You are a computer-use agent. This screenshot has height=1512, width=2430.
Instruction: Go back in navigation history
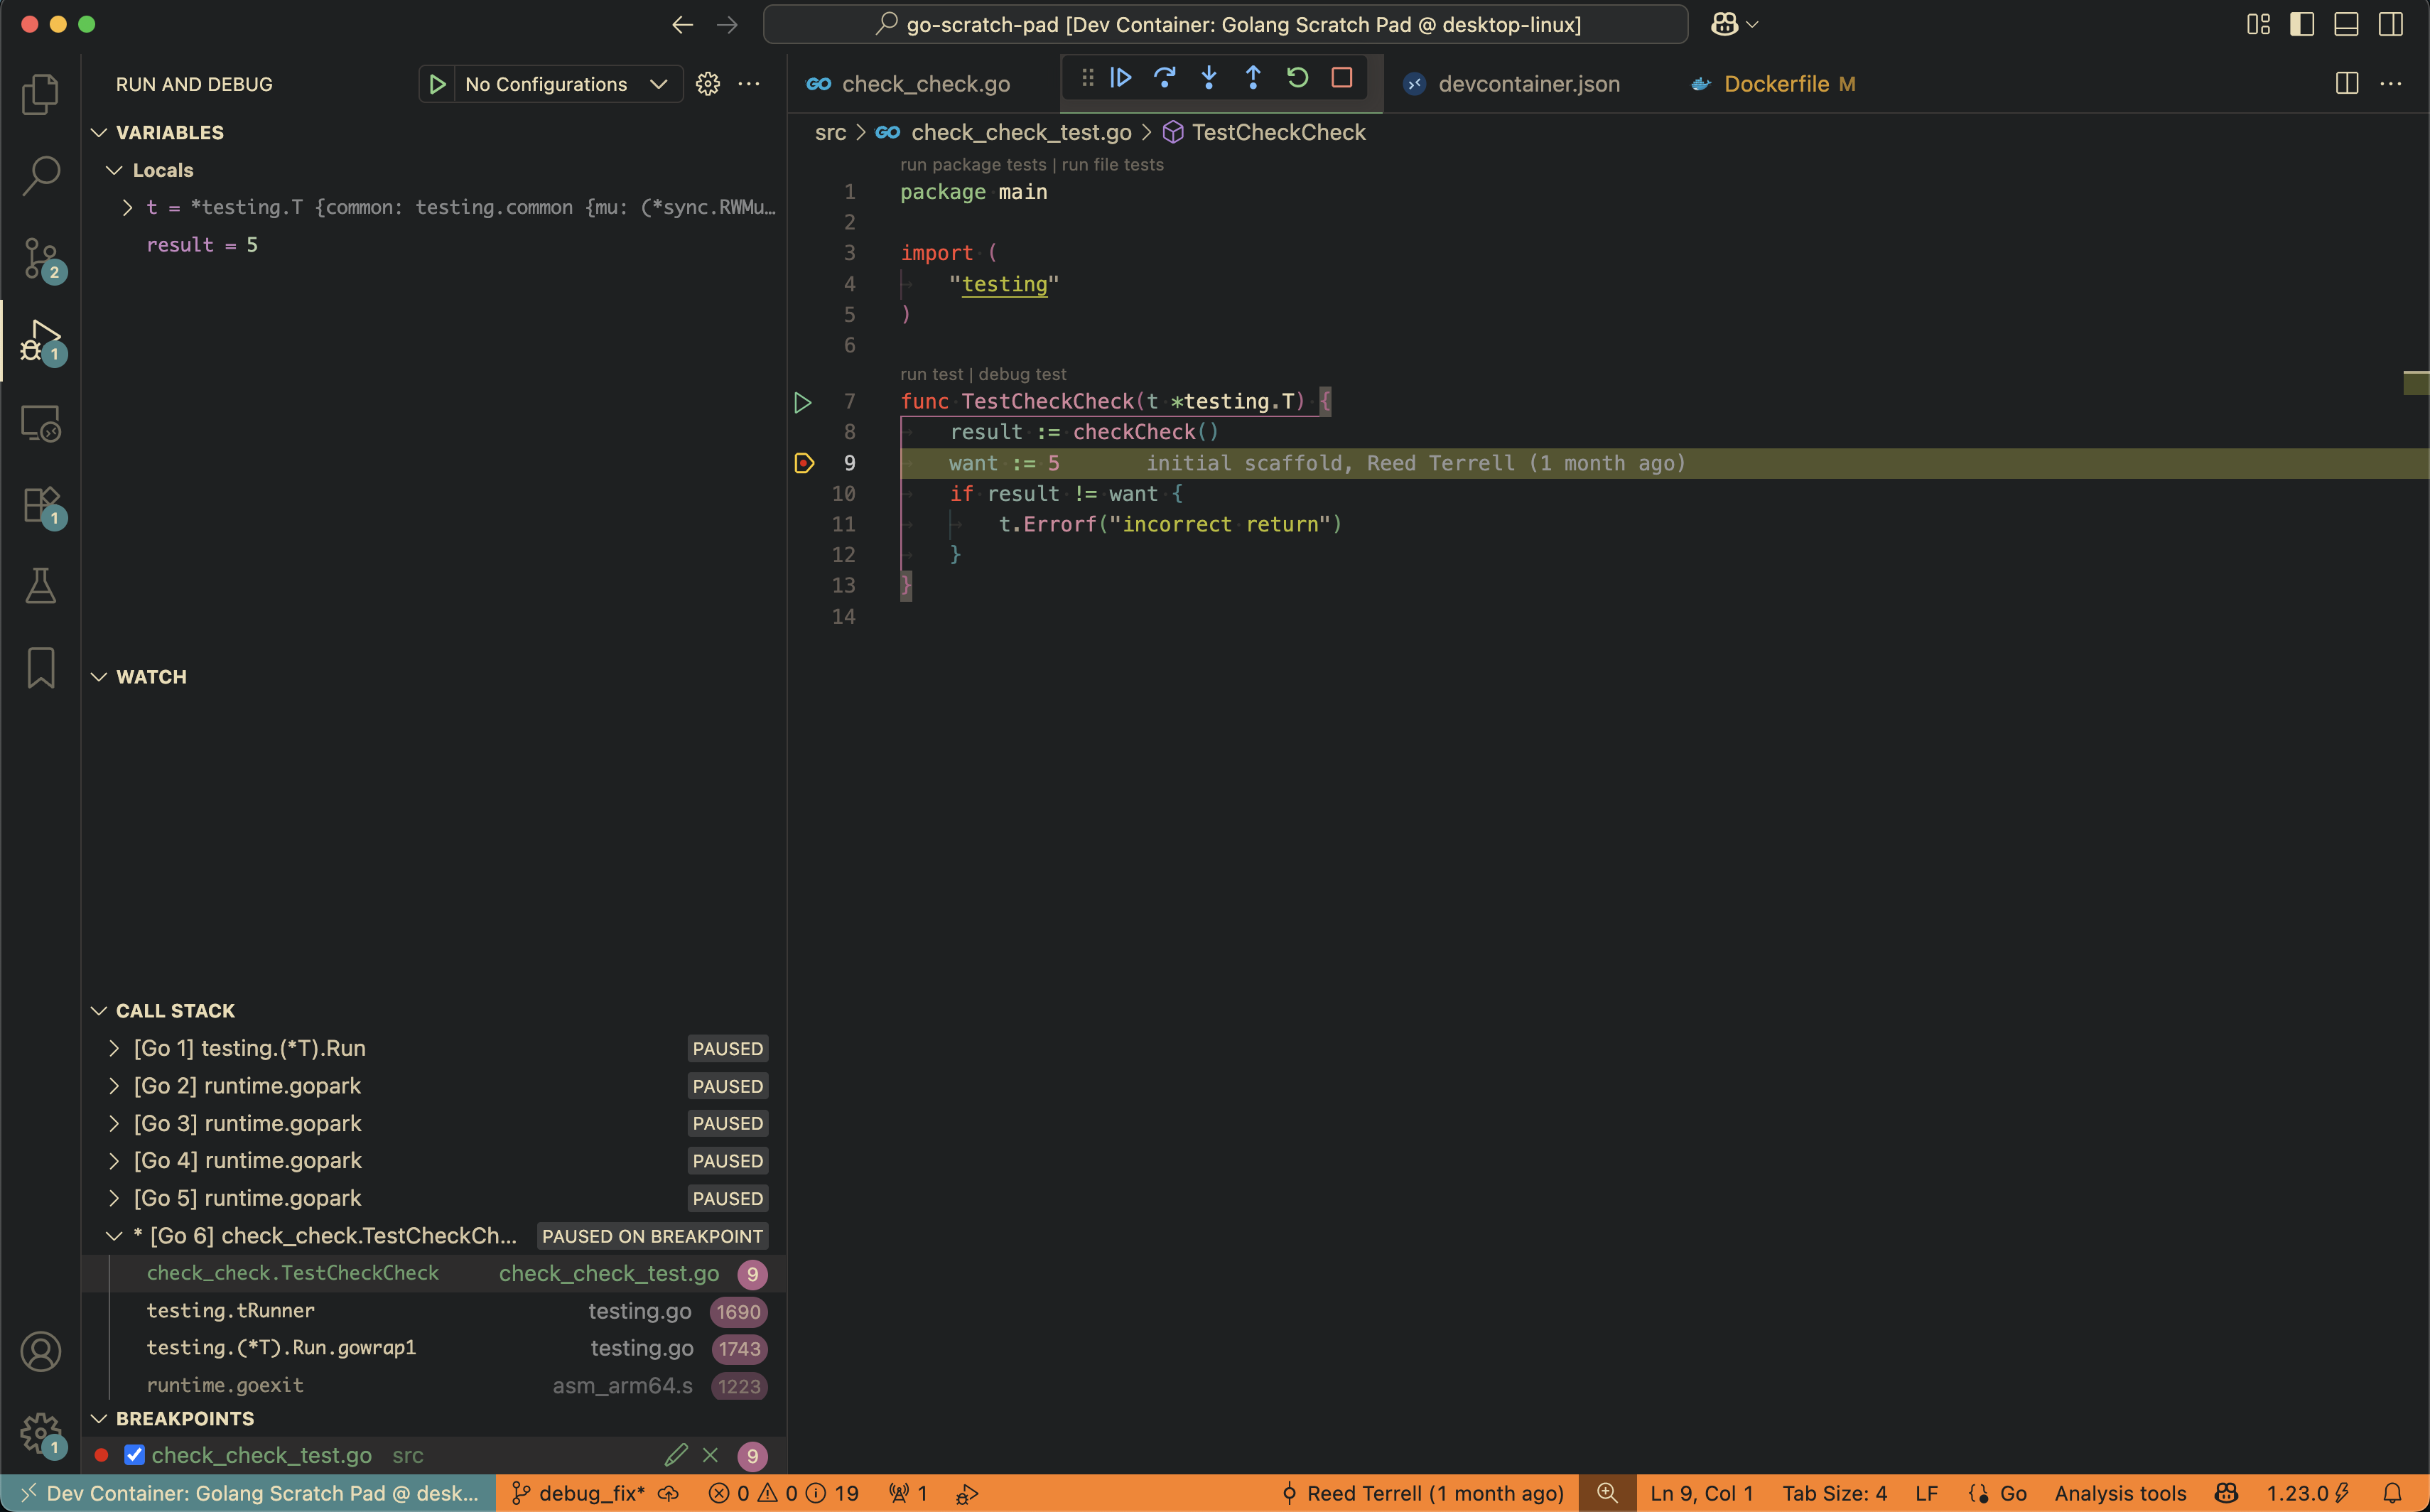[x=683, y=24]
